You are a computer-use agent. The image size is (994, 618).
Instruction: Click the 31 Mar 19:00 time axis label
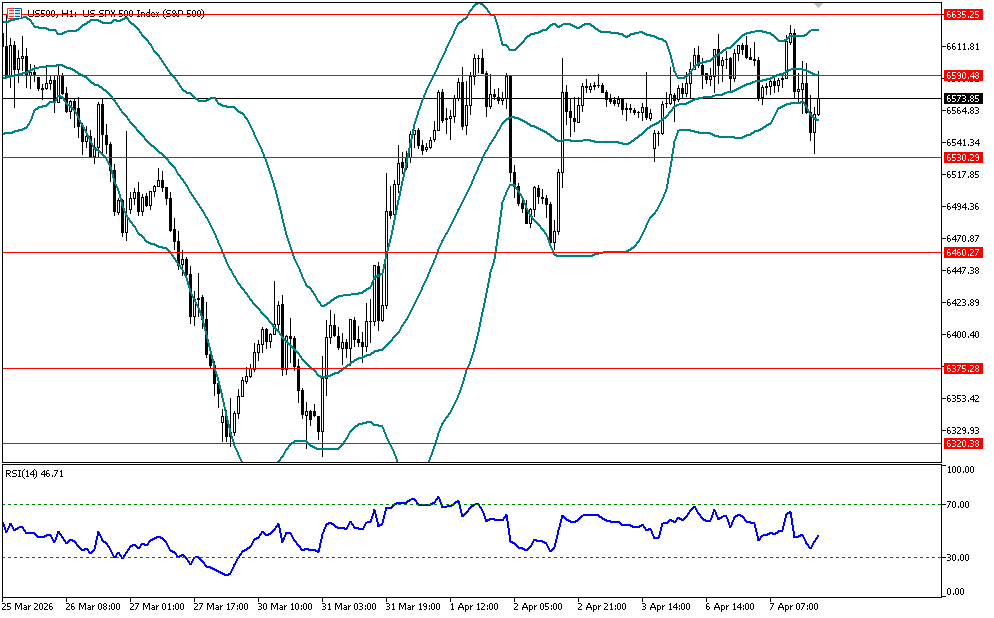[411, 606]
